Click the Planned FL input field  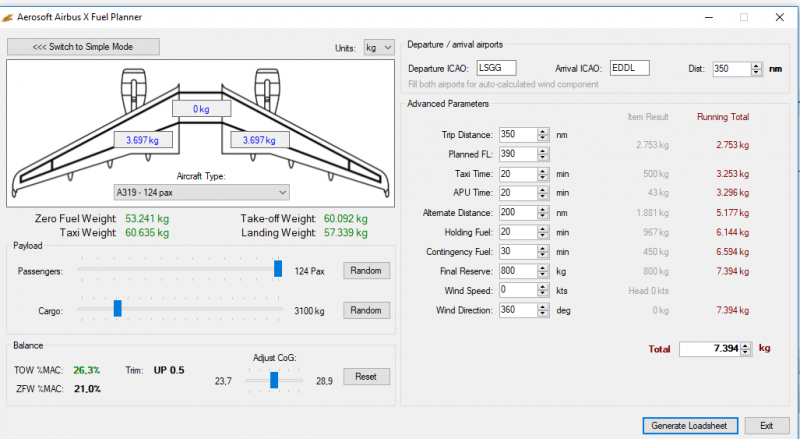(518, 154)
